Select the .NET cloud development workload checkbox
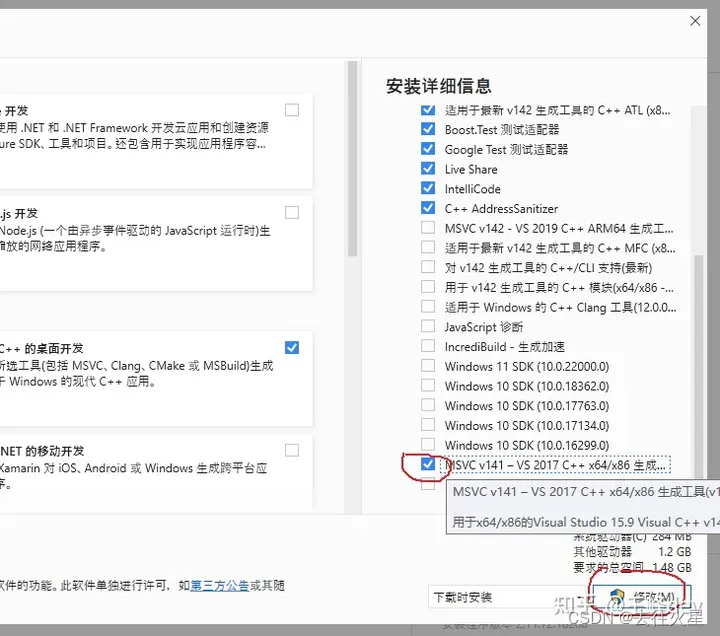The width and height of the screenshot is (720, 636). pos(292,110)
